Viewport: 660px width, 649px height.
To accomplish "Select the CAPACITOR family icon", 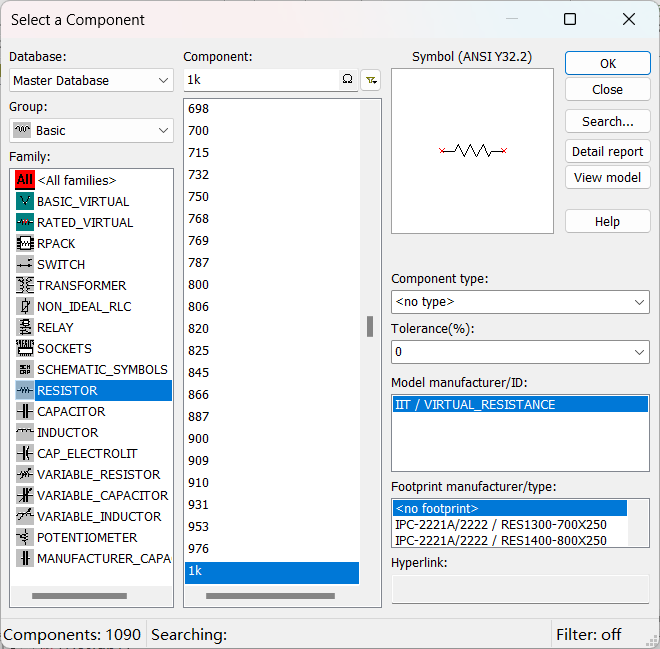I will pyautogui.click(x=25, y=412).
